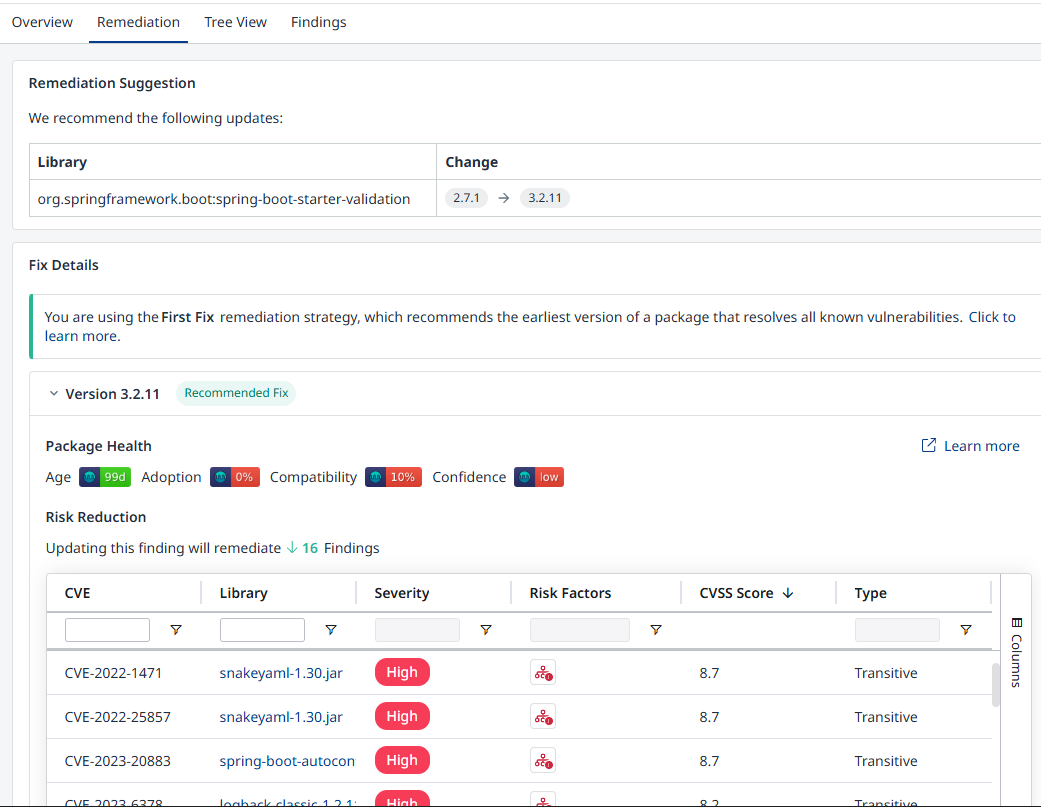Screen dimensions: 1041x807
Task: Open the Findings tab
Action: 318,22
